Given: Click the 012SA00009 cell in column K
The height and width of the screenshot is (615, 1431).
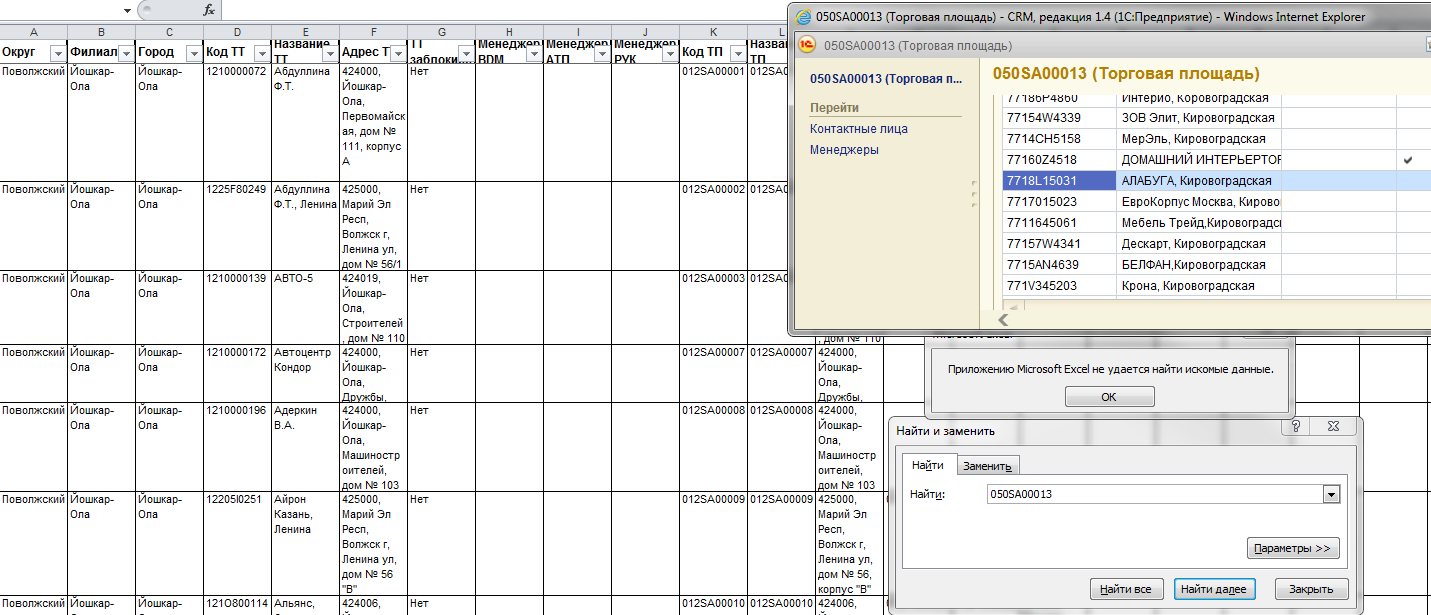Looking at the screenshot, I should pos(713,543).
